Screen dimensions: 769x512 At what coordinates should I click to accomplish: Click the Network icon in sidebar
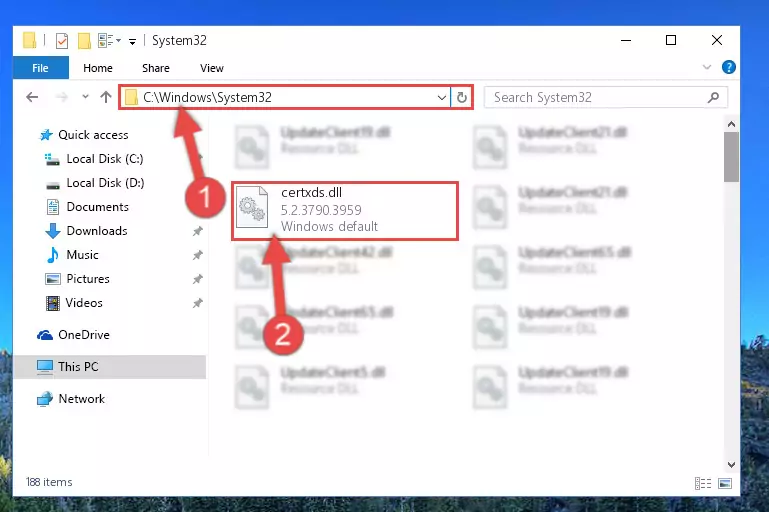coord(45,399)
